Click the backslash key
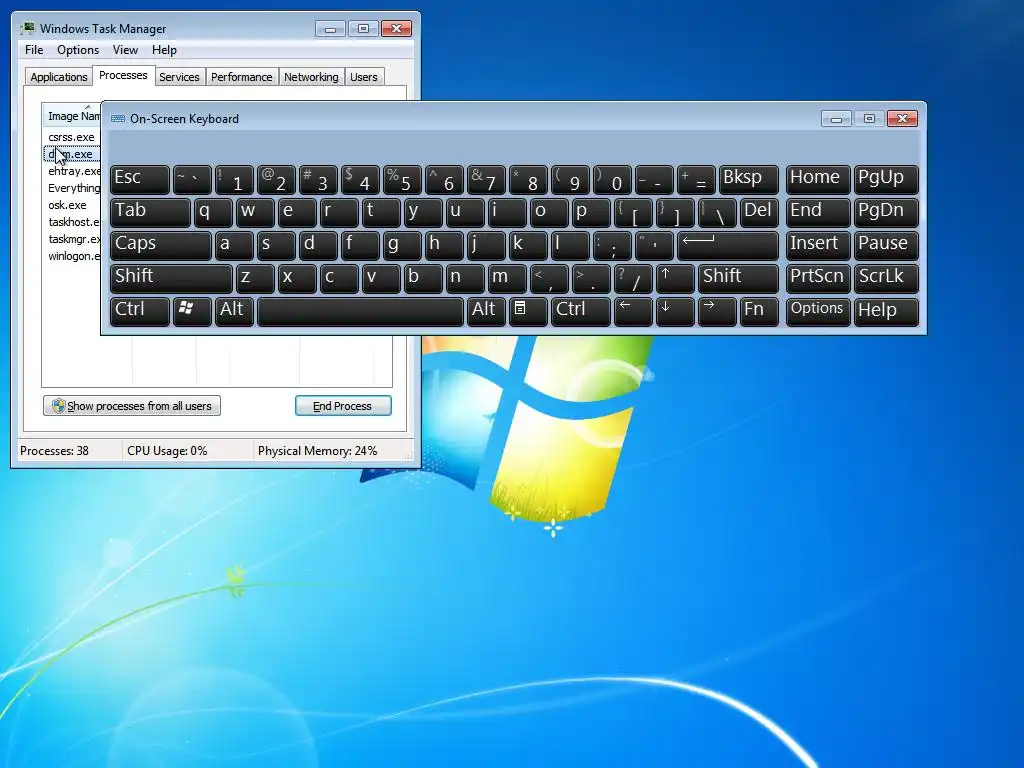 coord(717,212)
